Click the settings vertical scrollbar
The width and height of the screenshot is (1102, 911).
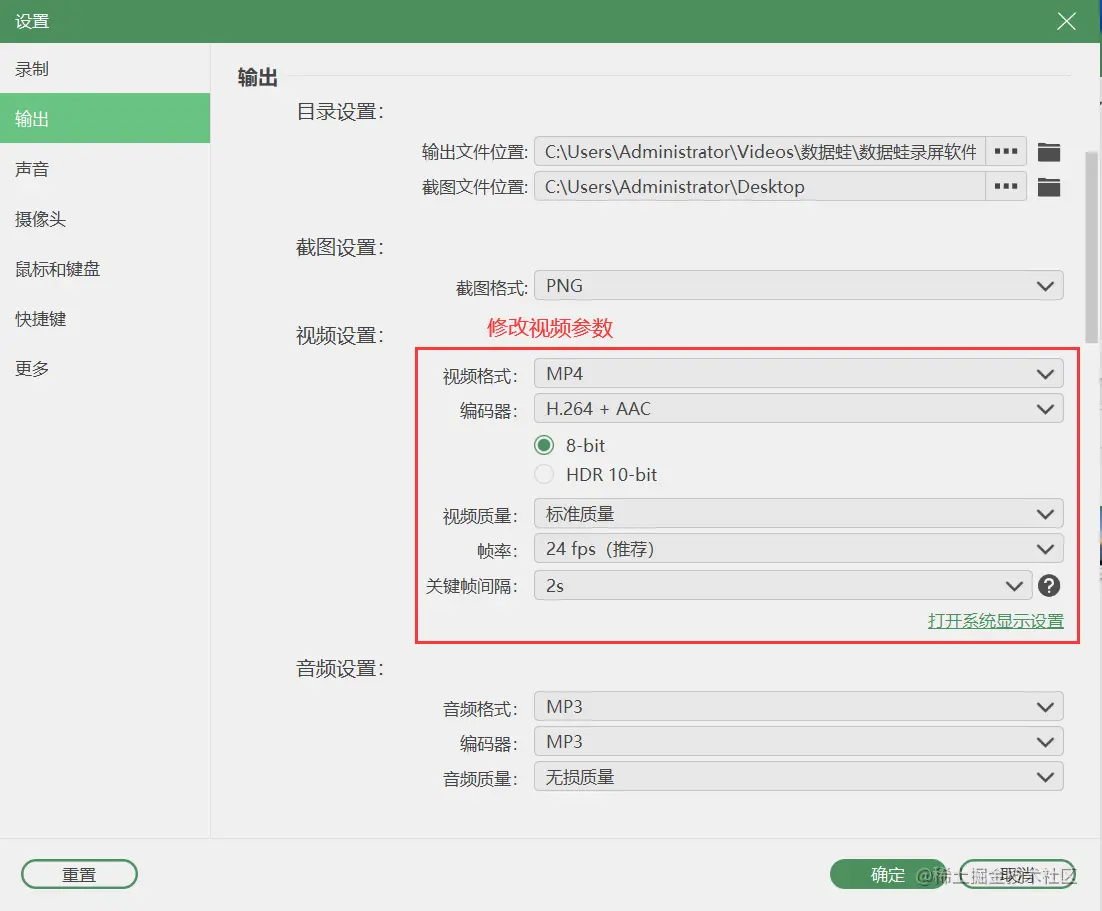pyautogui.click(x=1091, y=246)
